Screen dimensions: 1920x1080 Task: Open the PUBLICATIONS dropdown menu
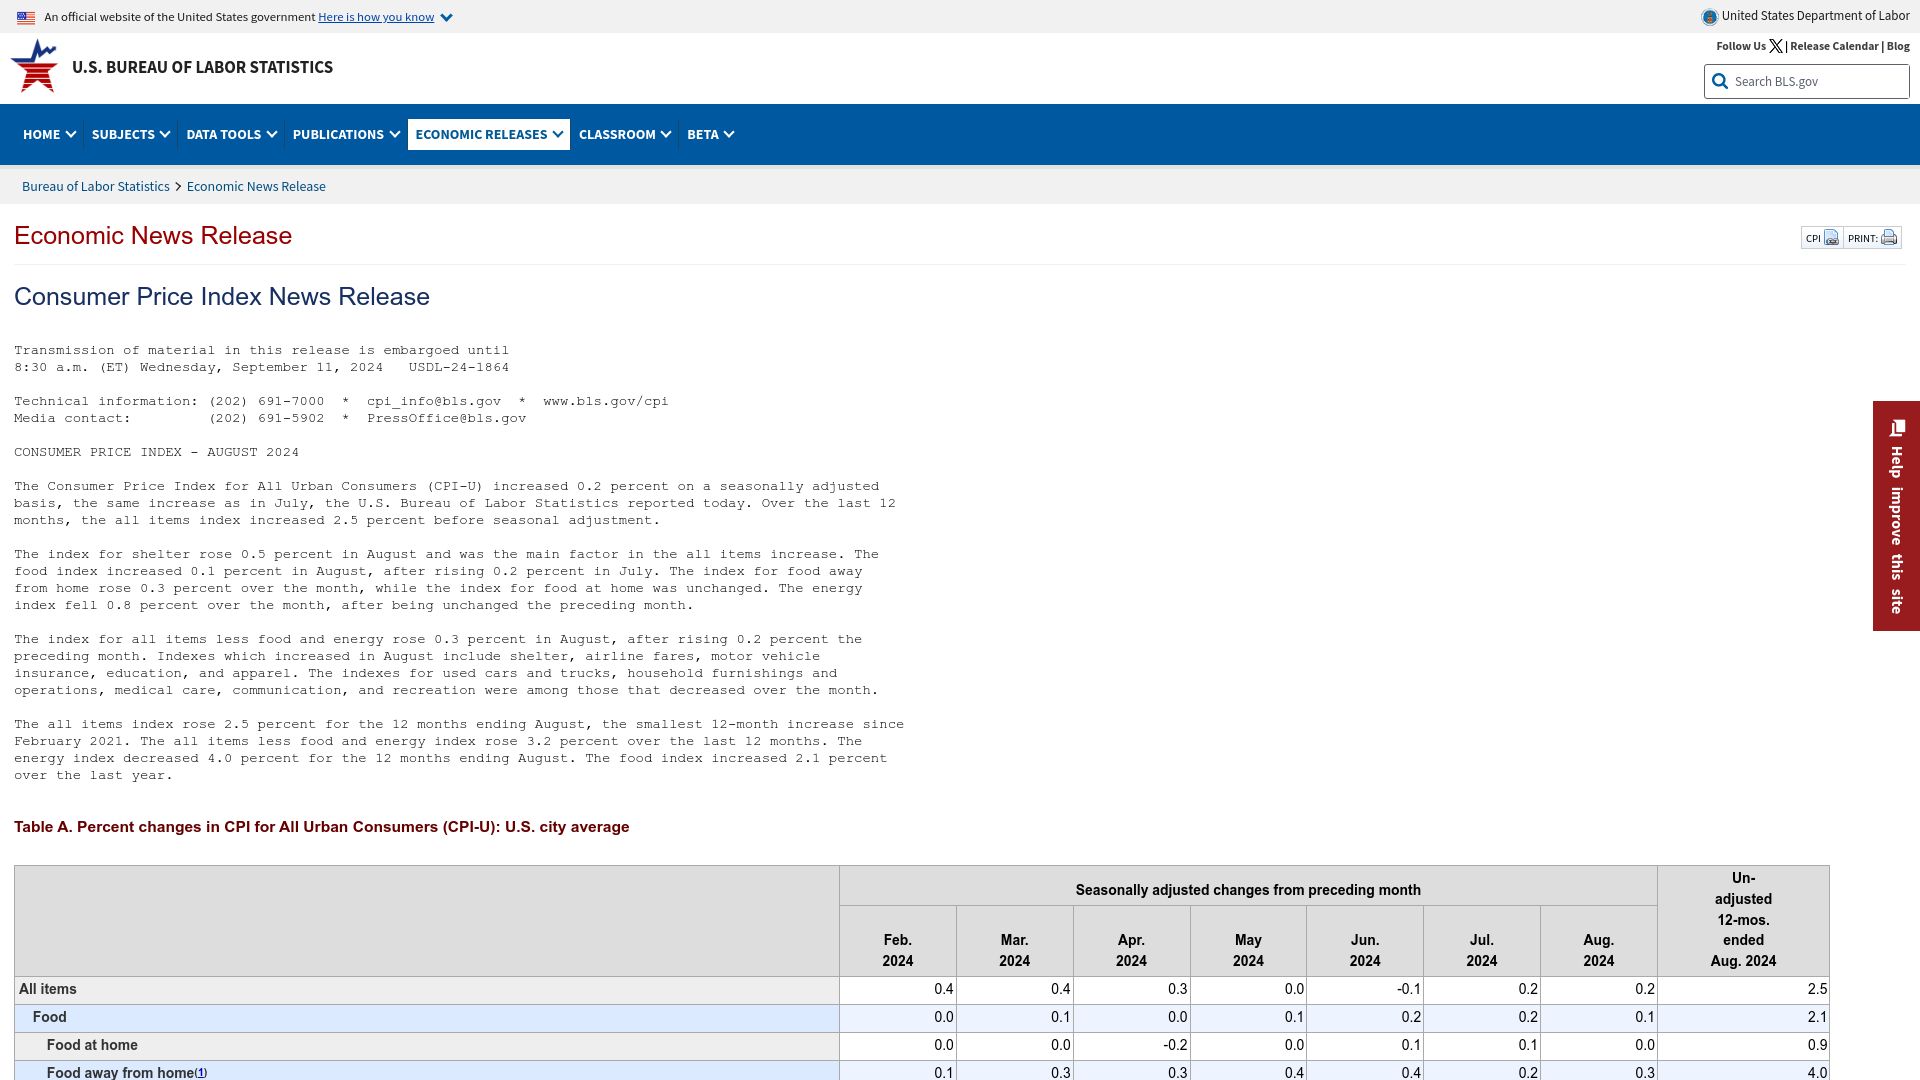click(x=346, y=134)
